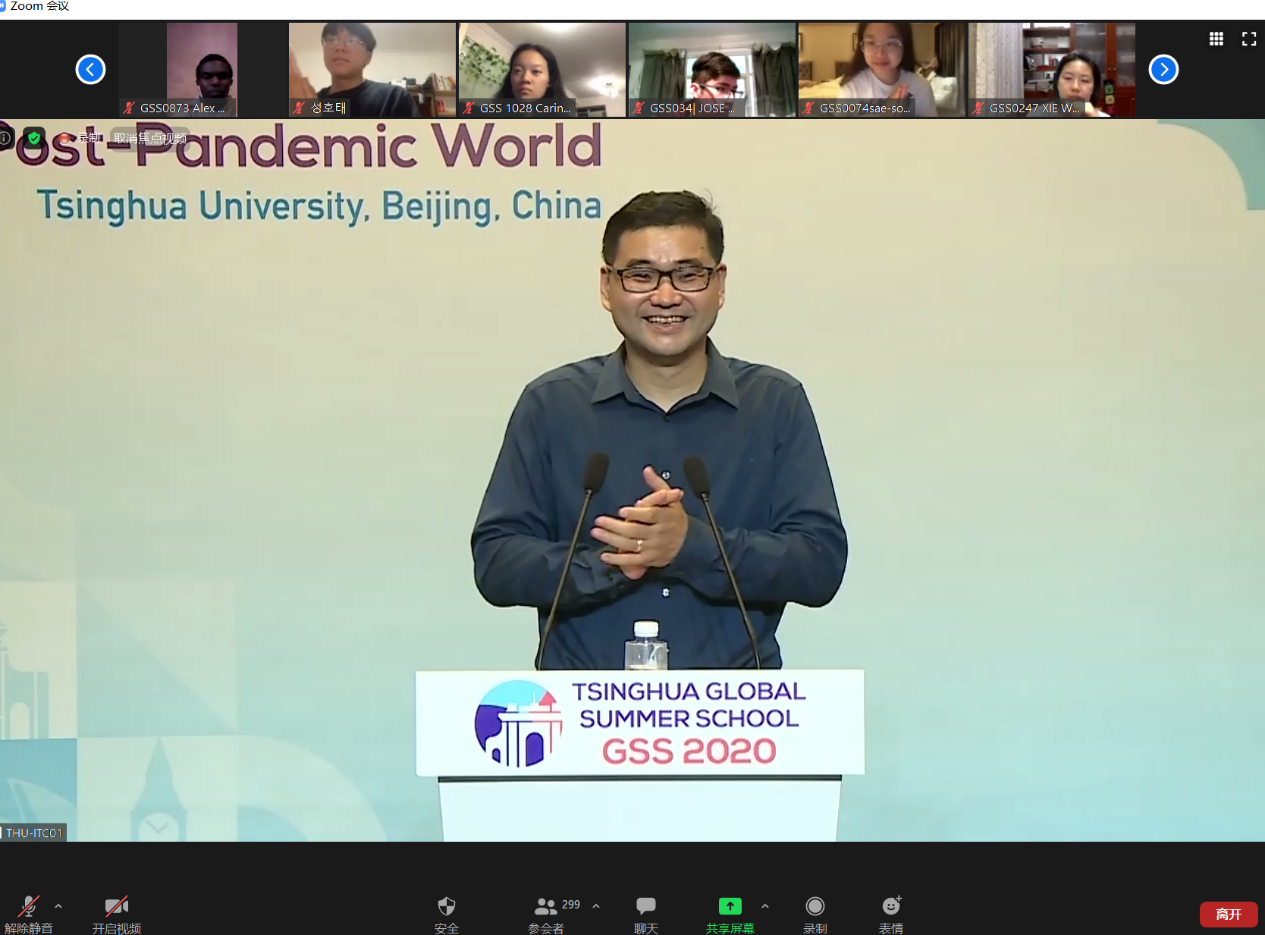Image resolution: width=1265 pixels, height=935 pixels.
Task: Select the GSS0873 Alex participant thumbnail
Action: (202, 69)
